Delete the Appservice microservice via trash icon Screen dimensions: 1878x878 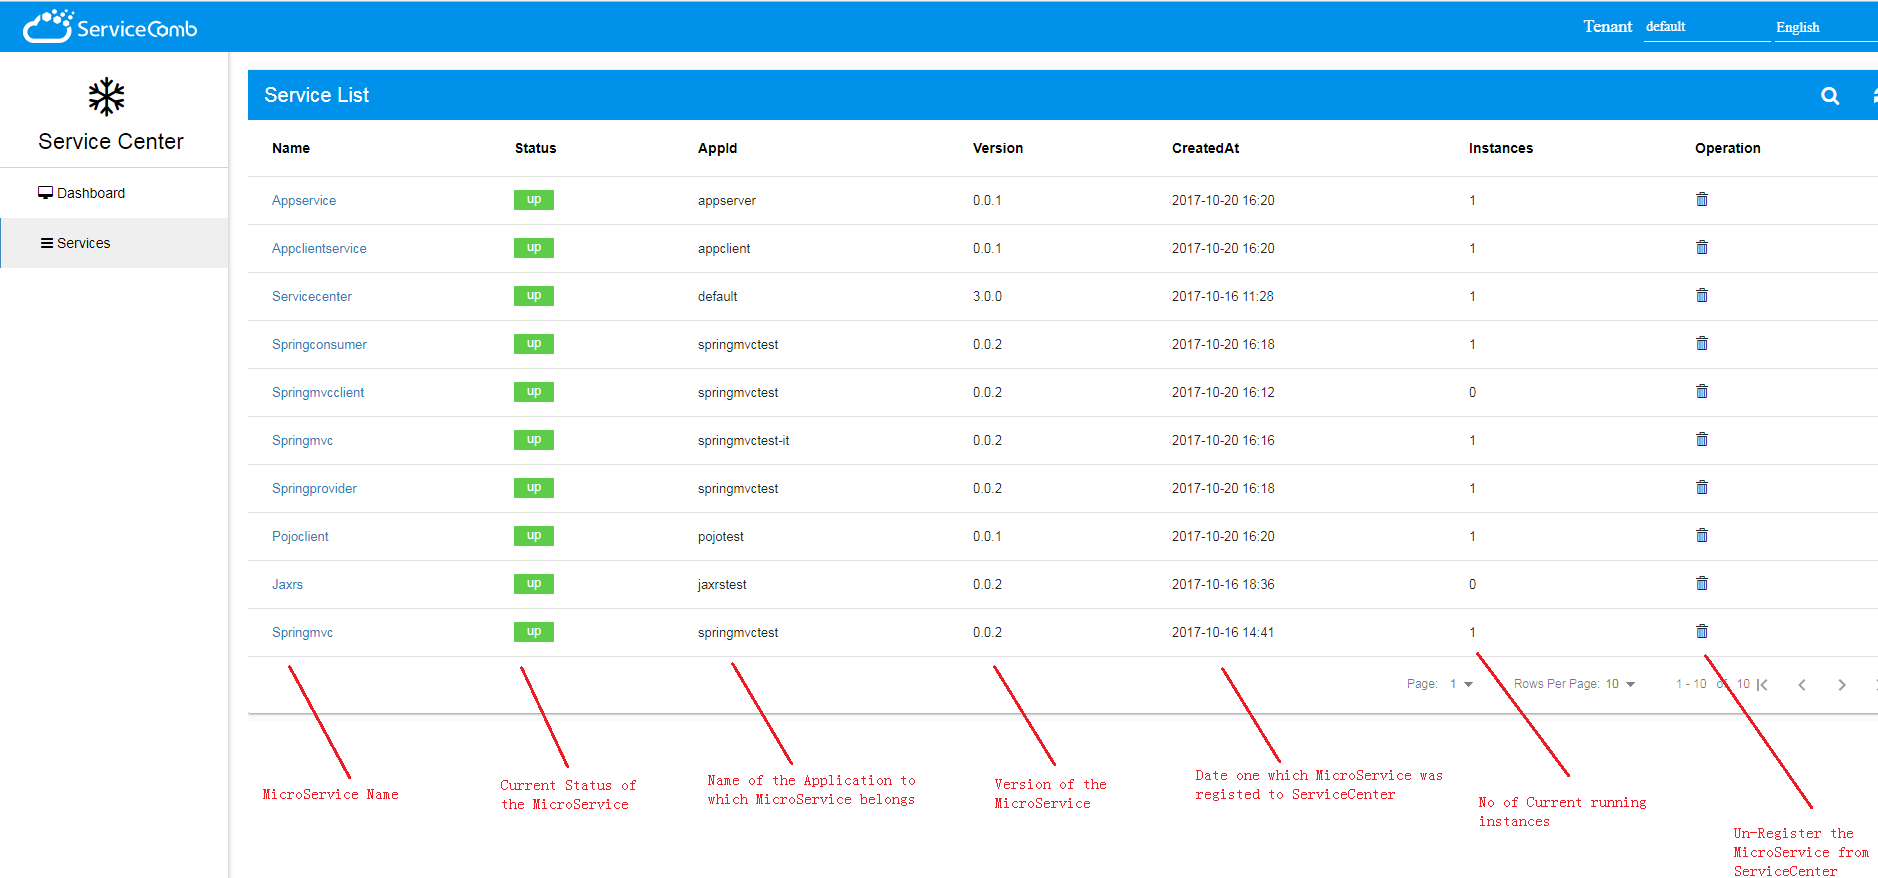(1701, 200)
